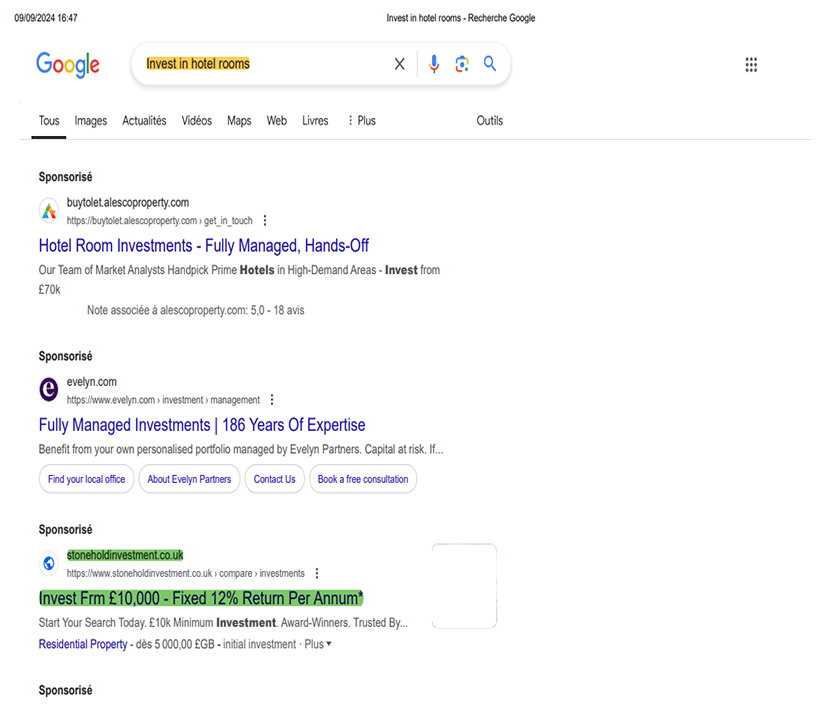Click the Google logo
827x707 pixels.
pos(68,64)
